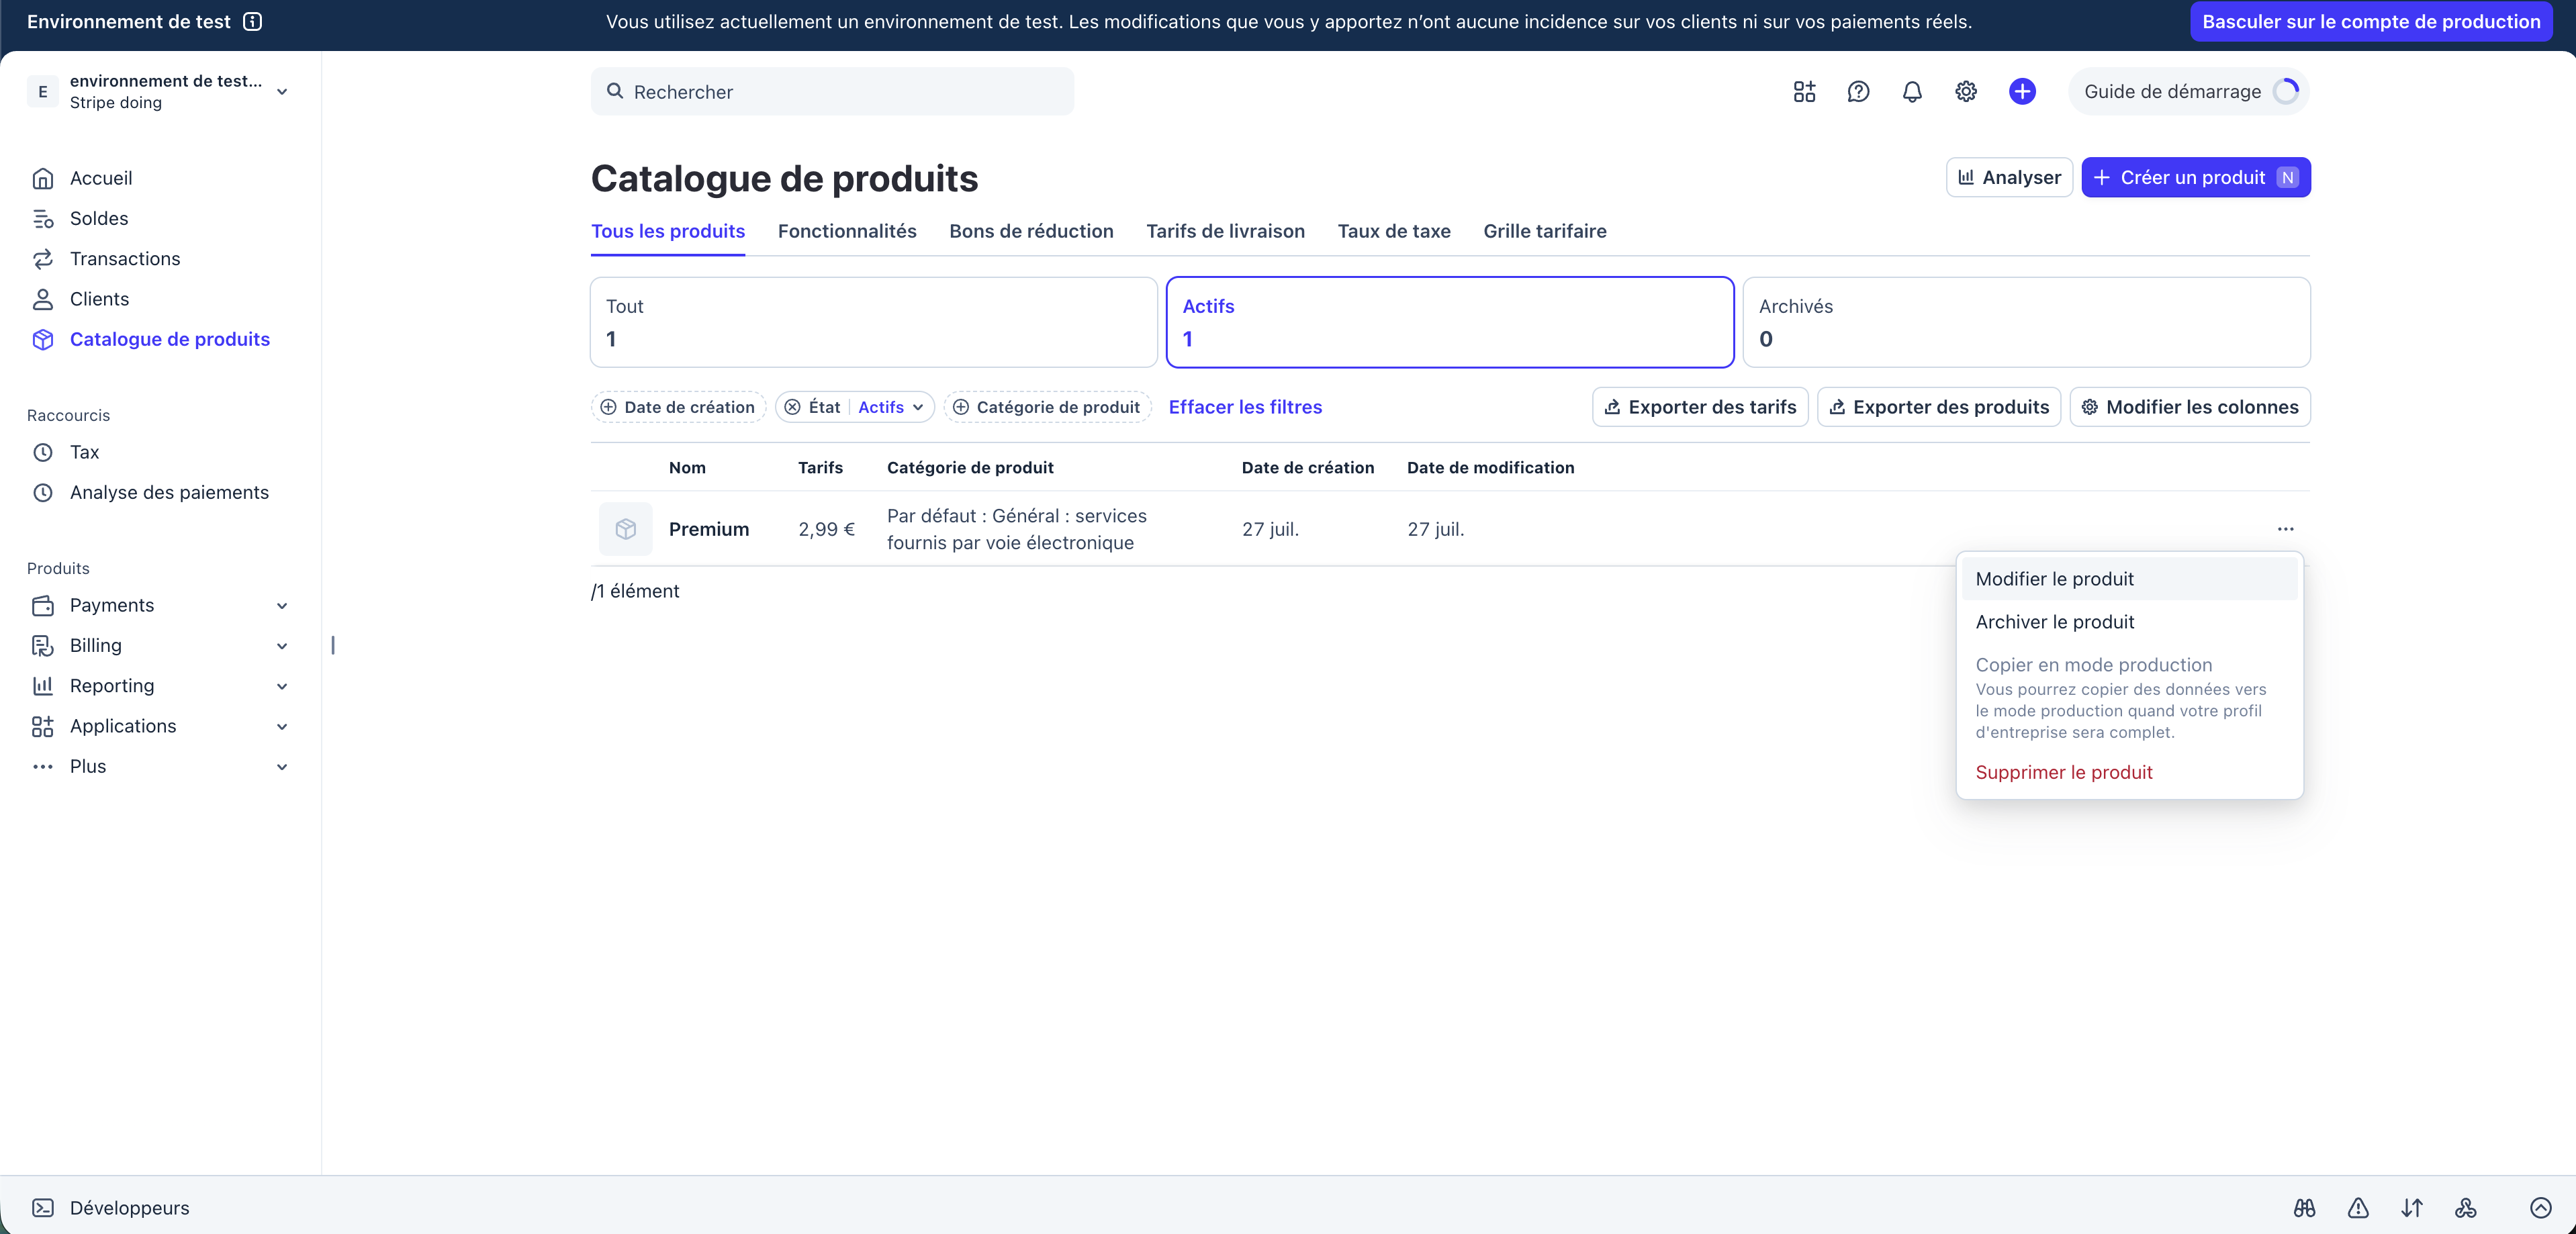The width and height of the screenshot is (2576, 1234).
Task: Click the Tax clock shortcut icon
Action: 43,452
